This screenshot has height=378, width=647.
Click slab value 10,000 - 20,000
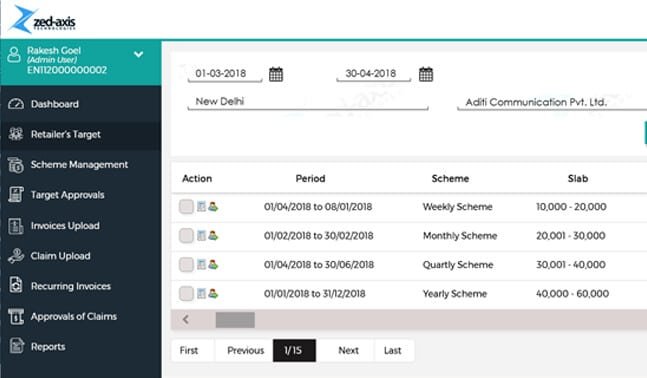pos(571,207)
